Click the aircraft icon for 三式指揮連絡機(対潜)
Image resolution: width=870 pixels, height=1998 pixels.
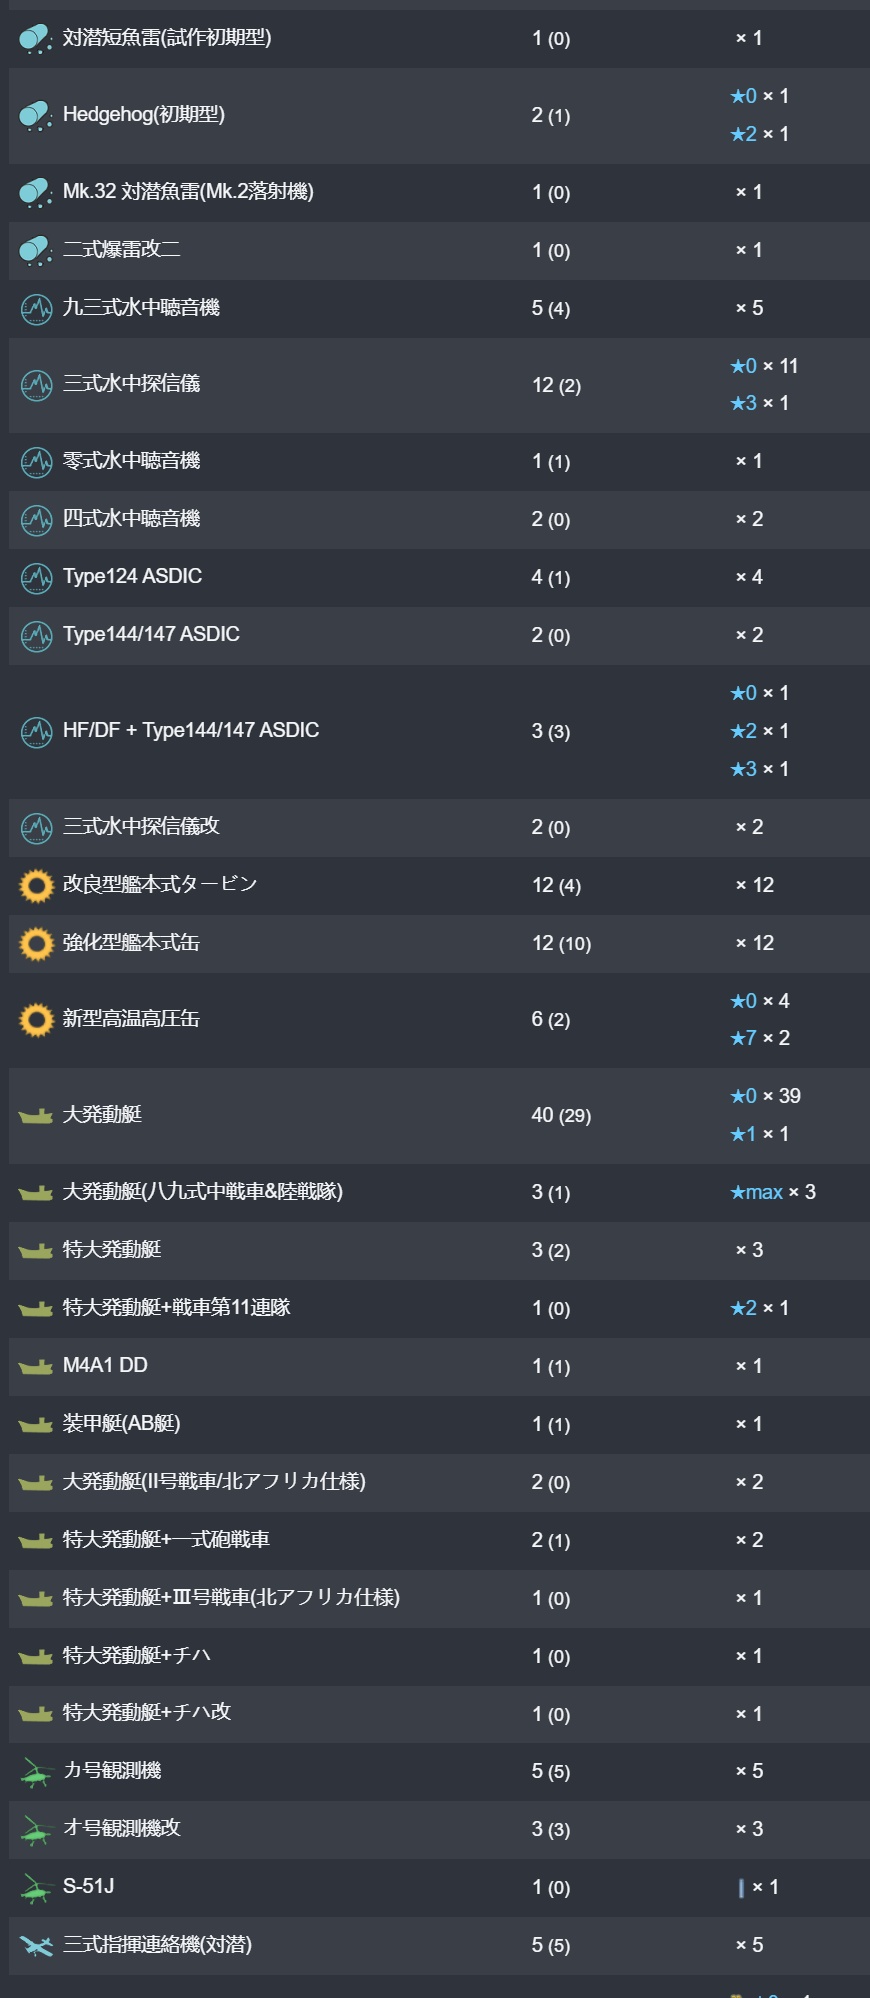36,1946
